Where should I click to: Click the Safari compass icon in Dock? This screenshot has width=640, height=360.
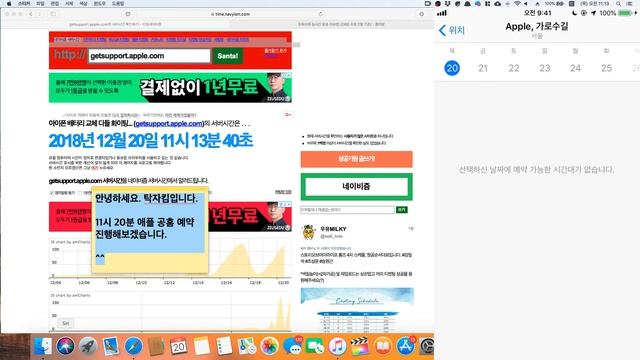click(133, 347)
